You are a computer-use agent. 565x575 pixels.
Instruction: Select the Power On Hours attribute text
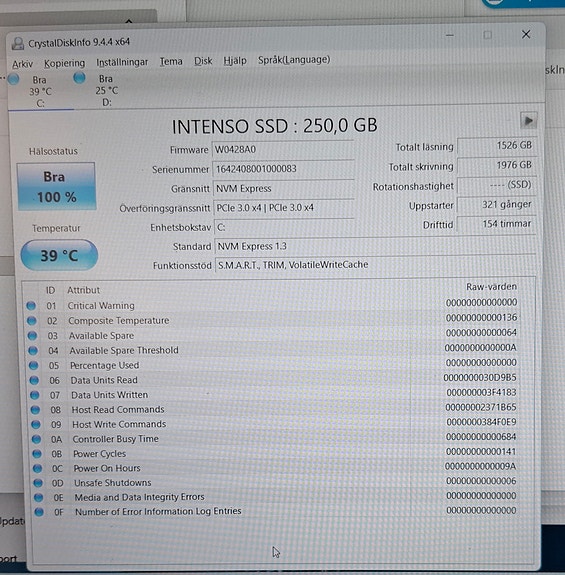(107, 468)
